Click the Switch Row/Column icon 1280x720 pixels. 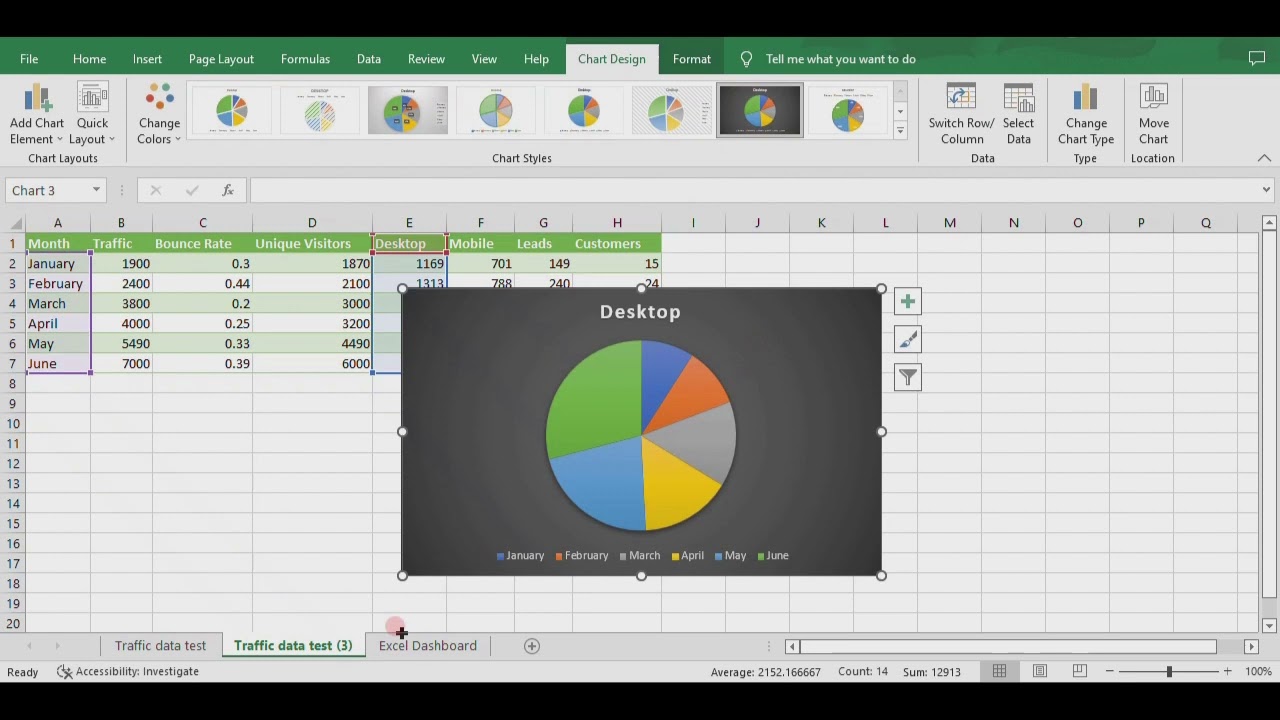coord(961,100)
